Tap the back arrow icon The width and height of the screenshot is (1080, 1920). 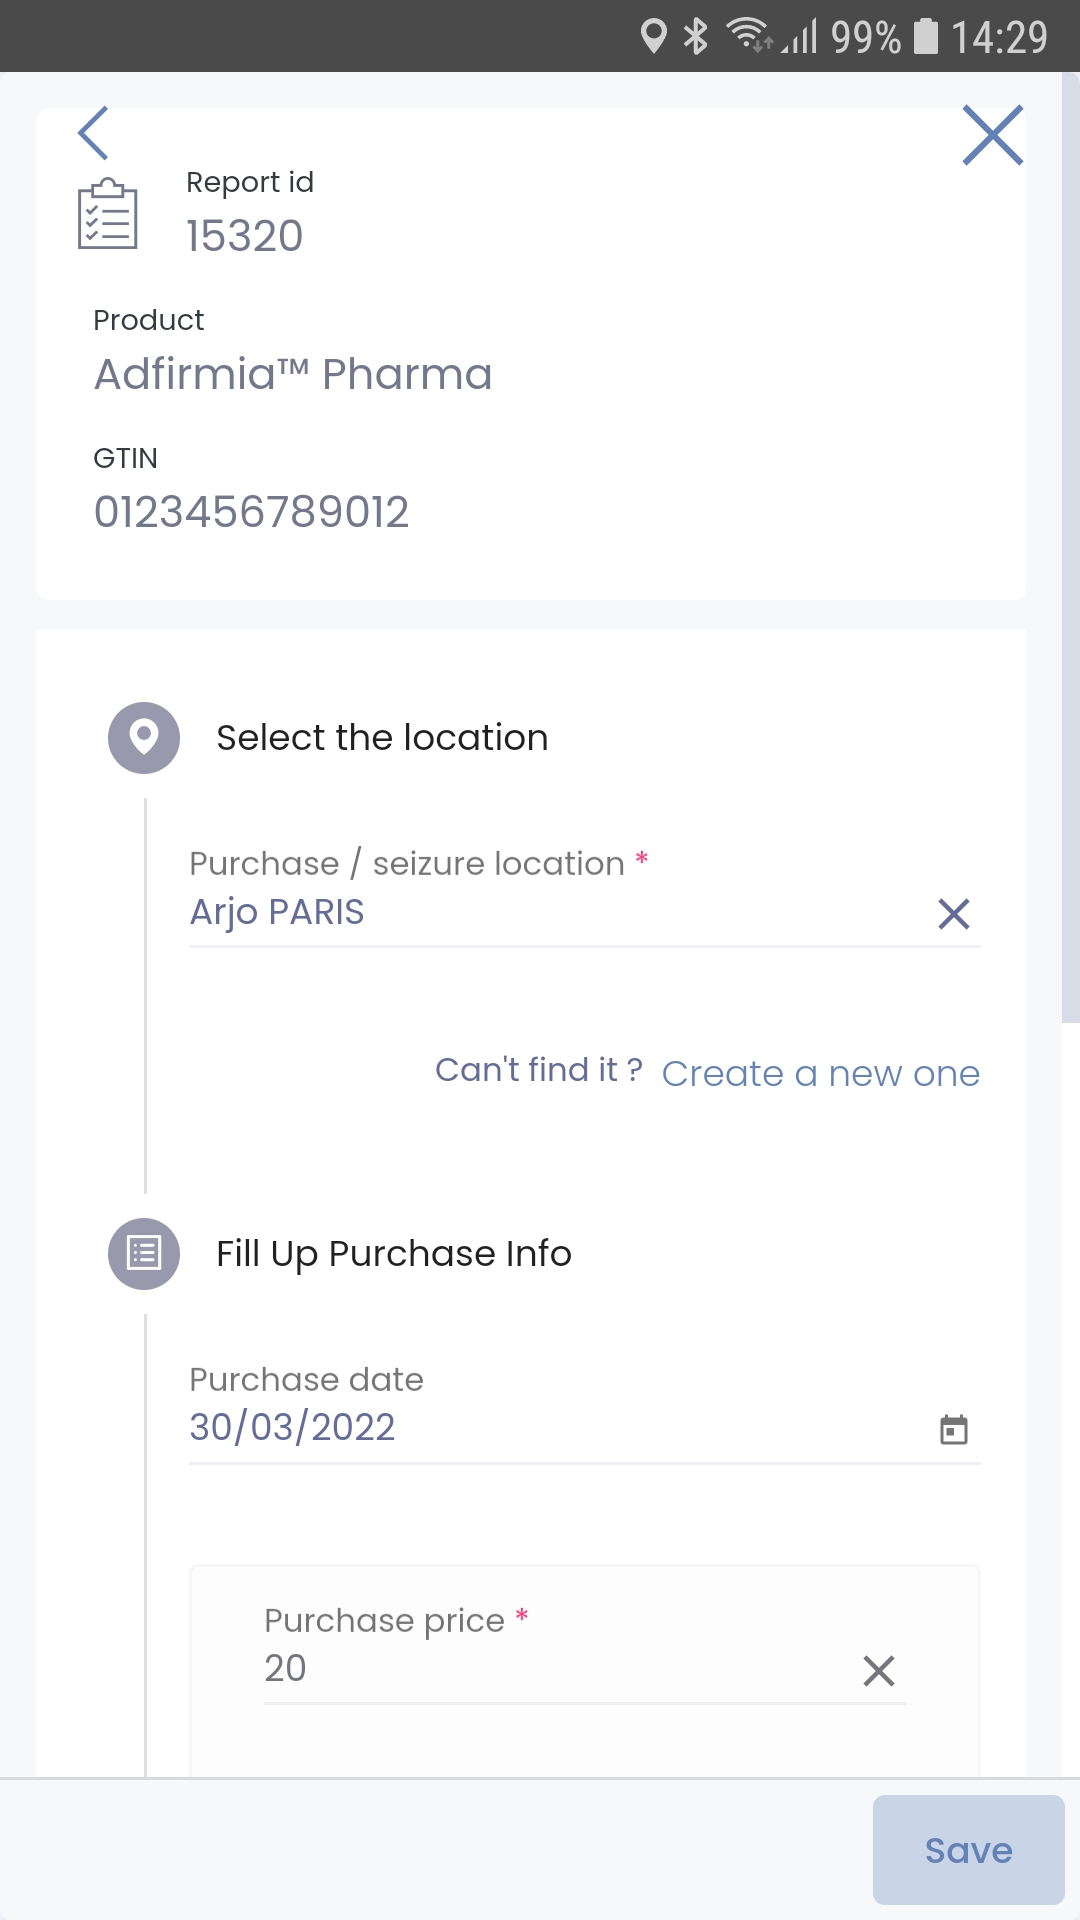[x=93, y=133]
